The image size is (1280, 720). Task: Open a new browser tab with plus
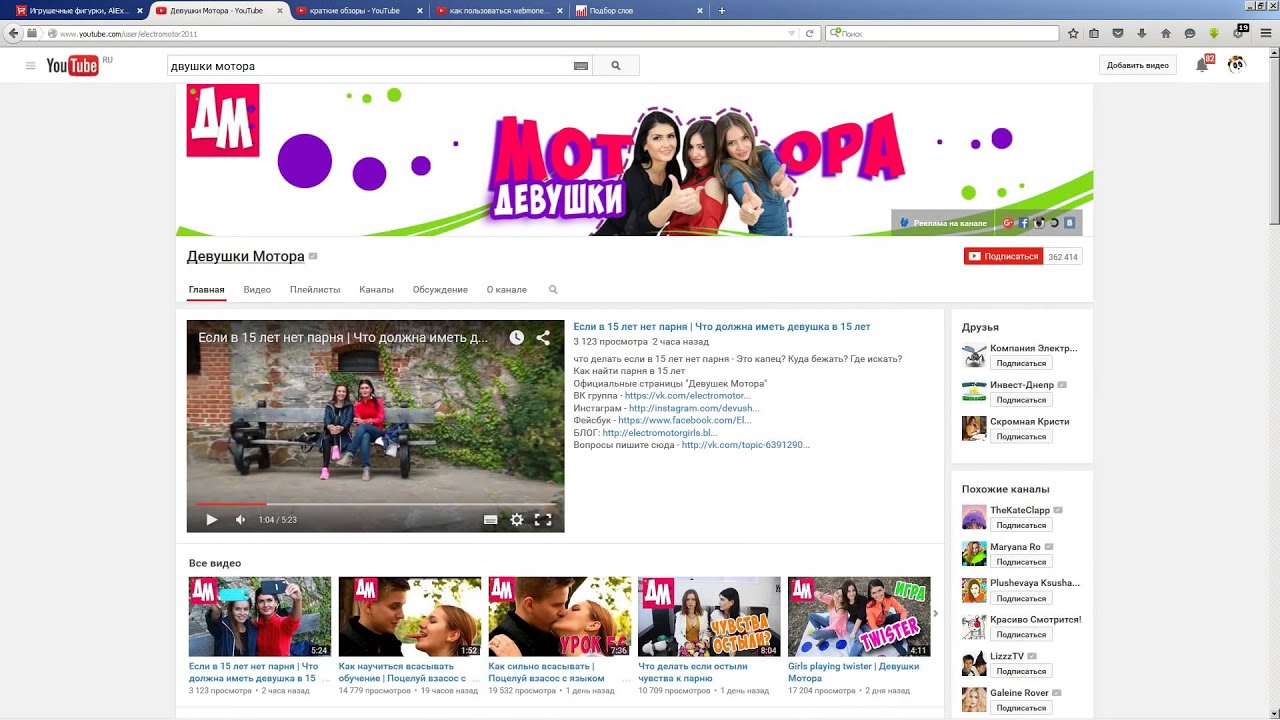point(722,10)
